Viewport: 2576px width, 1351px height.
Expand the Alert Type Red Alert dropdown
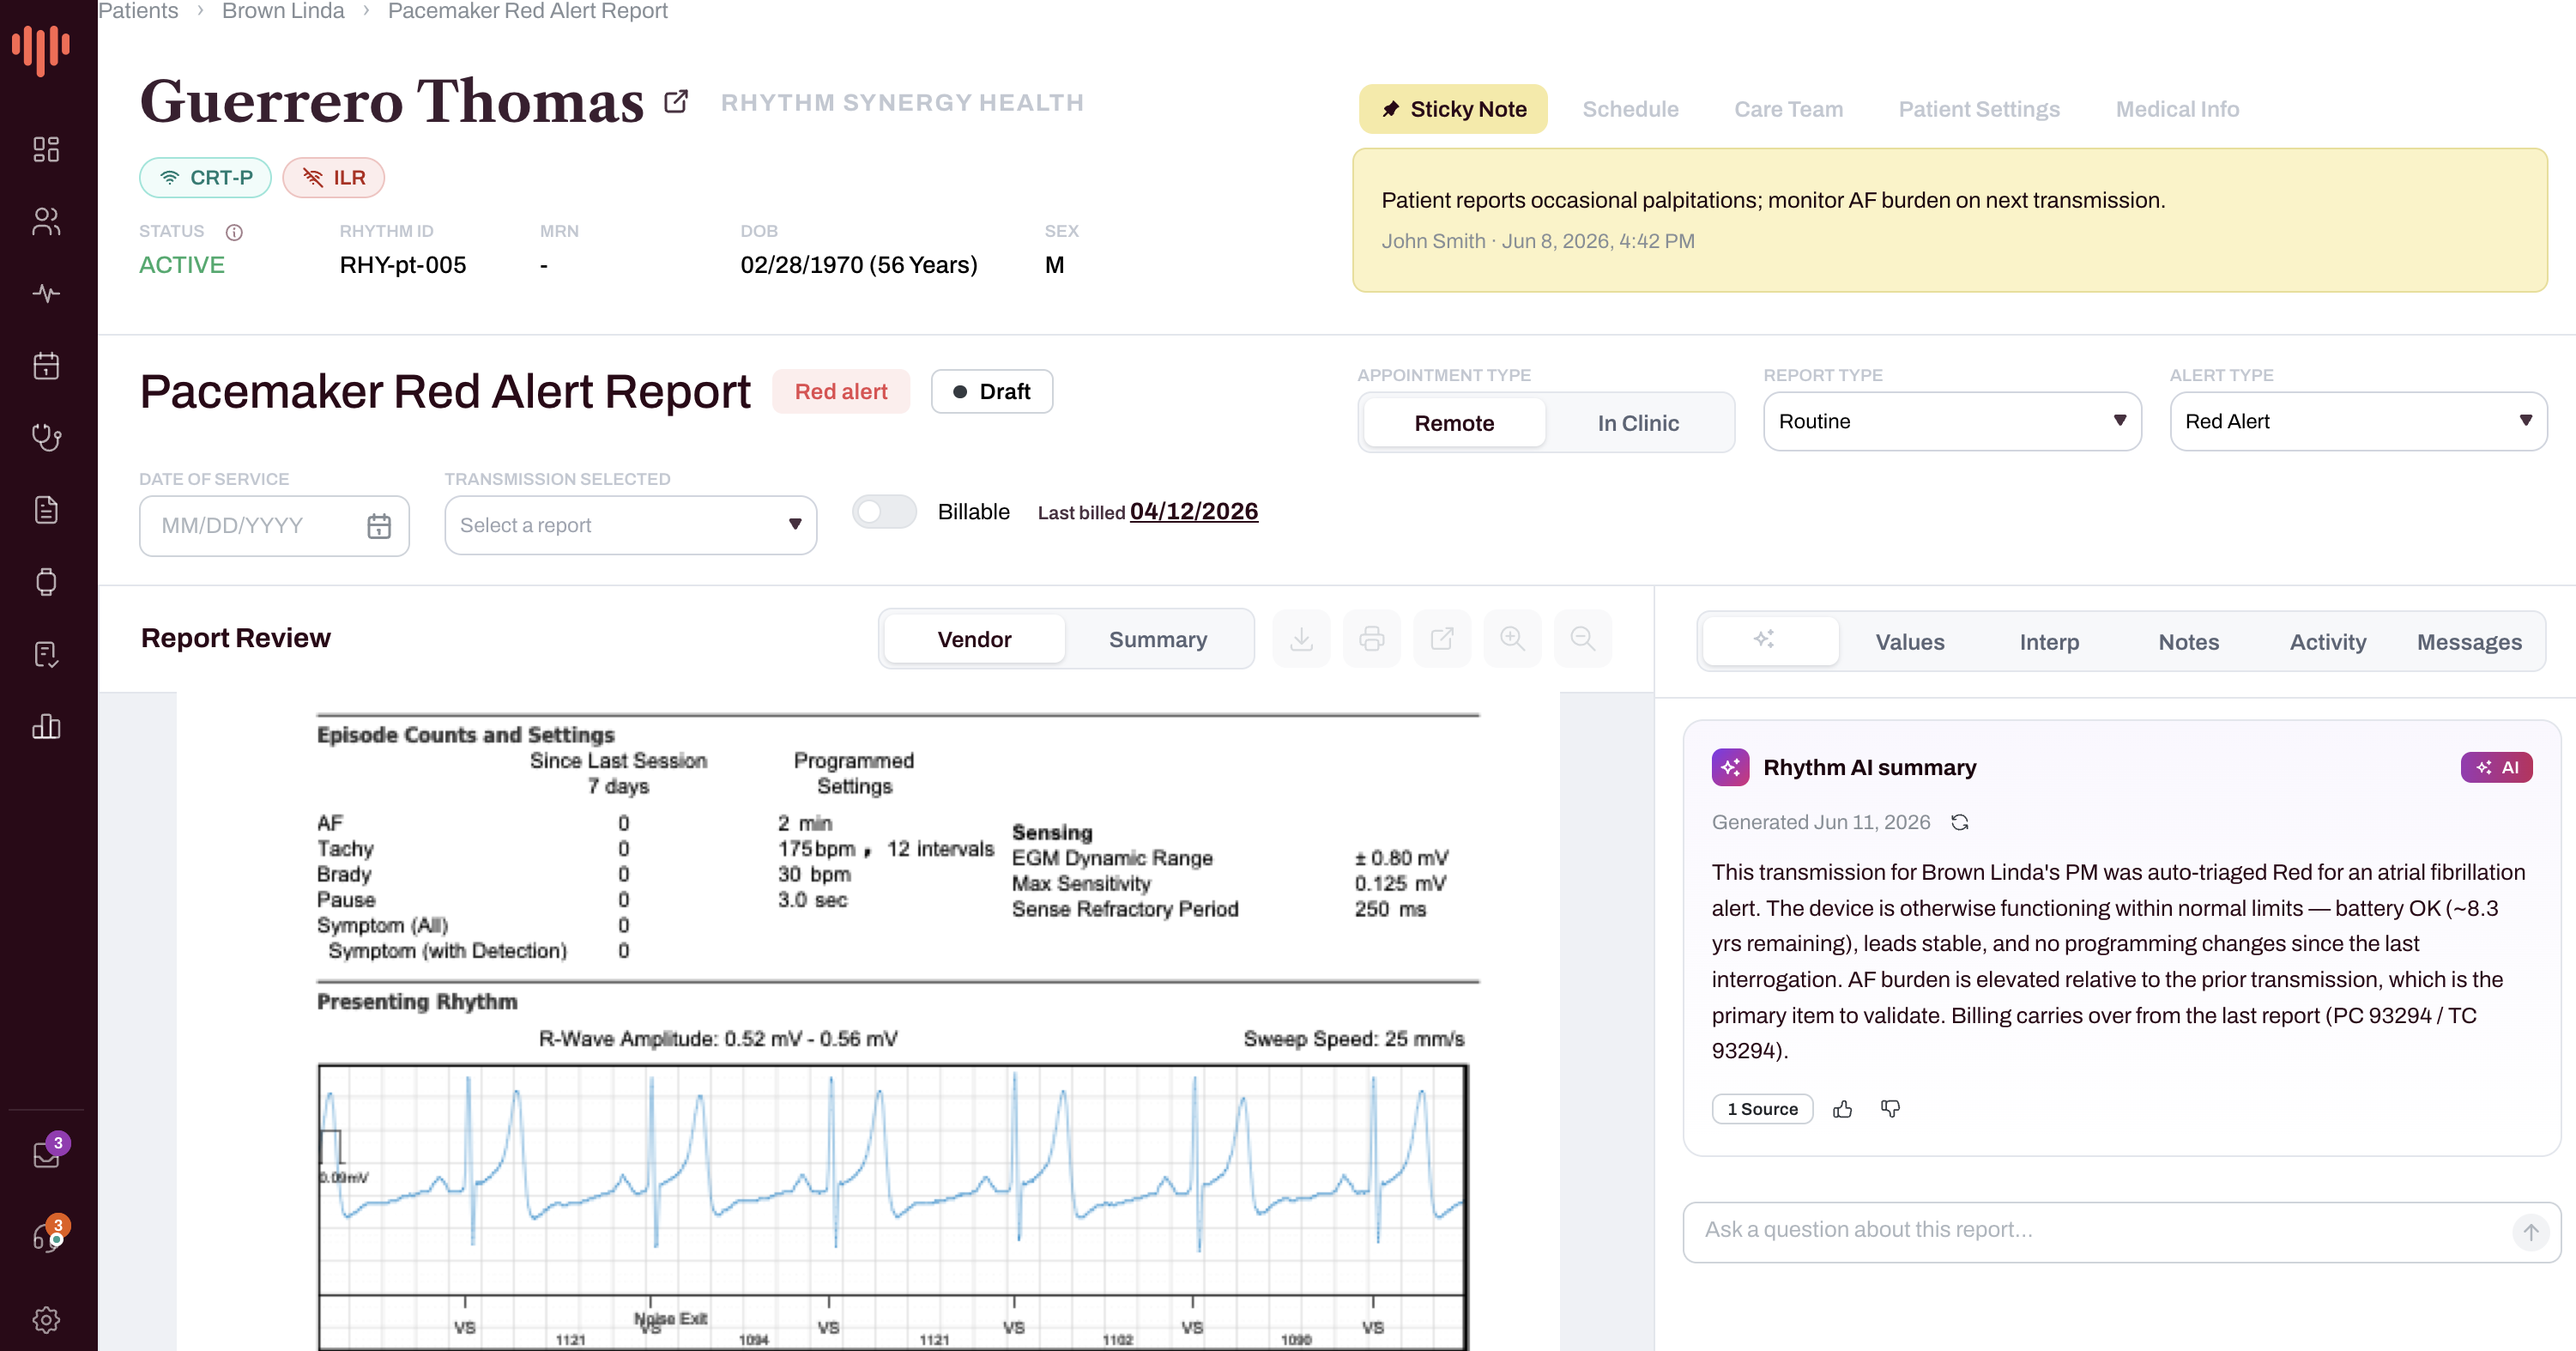pyautogui.click(x=2358, y=421)
